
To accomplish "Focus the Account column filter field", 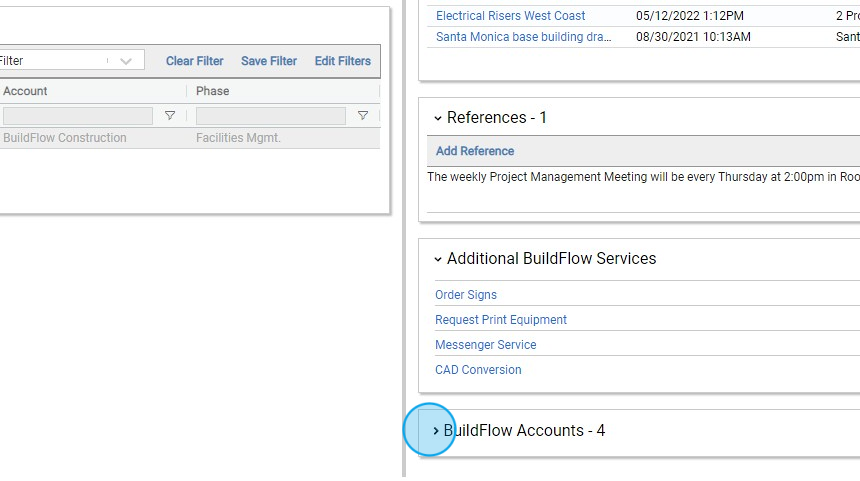I will pyautogui.click(x=78, y=116).
